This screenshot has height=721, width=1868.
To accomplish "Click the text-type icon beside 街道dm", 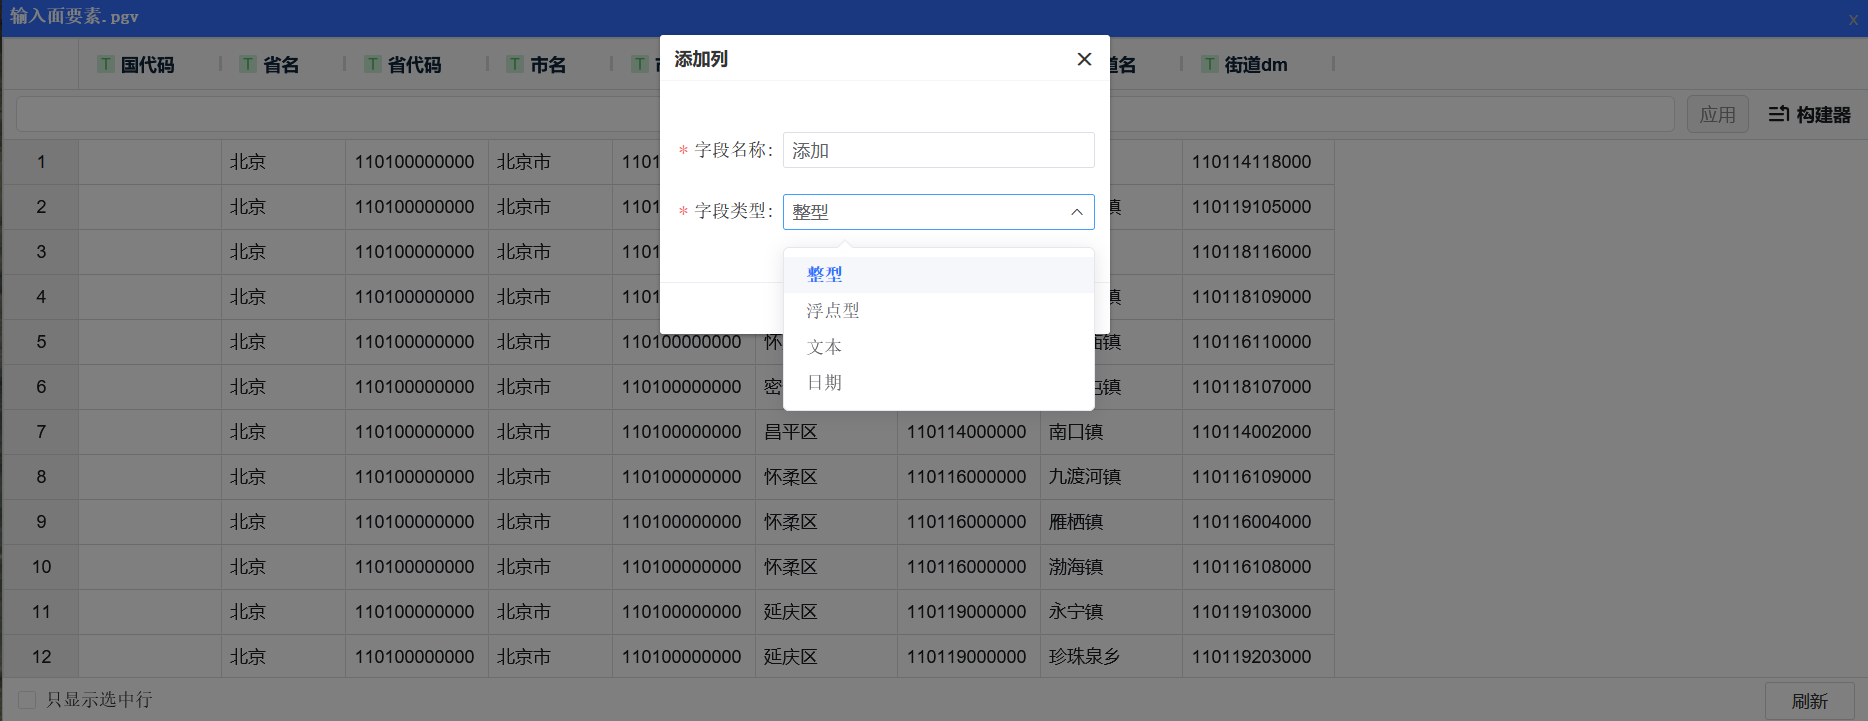I will point(1210,64).
